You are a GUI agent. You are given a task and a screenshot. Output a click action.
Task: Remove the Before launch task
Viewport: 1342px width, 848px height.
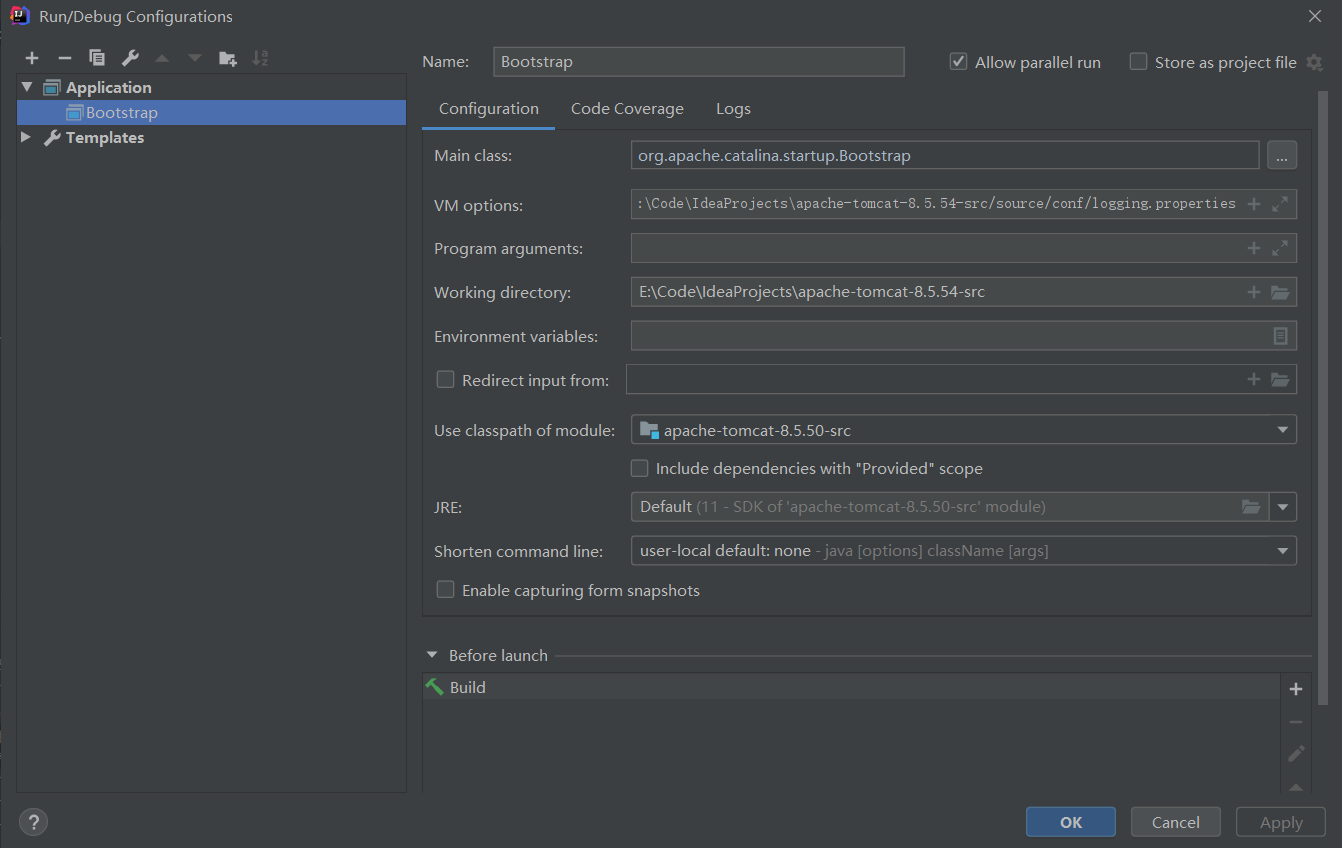tap(1296, 721)
